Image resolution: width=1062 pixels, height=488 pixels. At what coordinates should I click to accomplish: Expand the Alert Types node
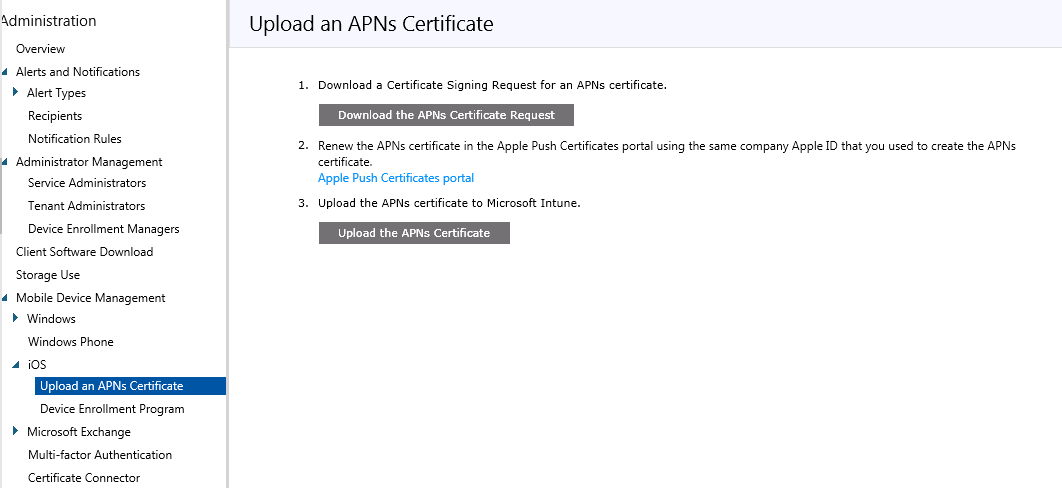(16, 92)
